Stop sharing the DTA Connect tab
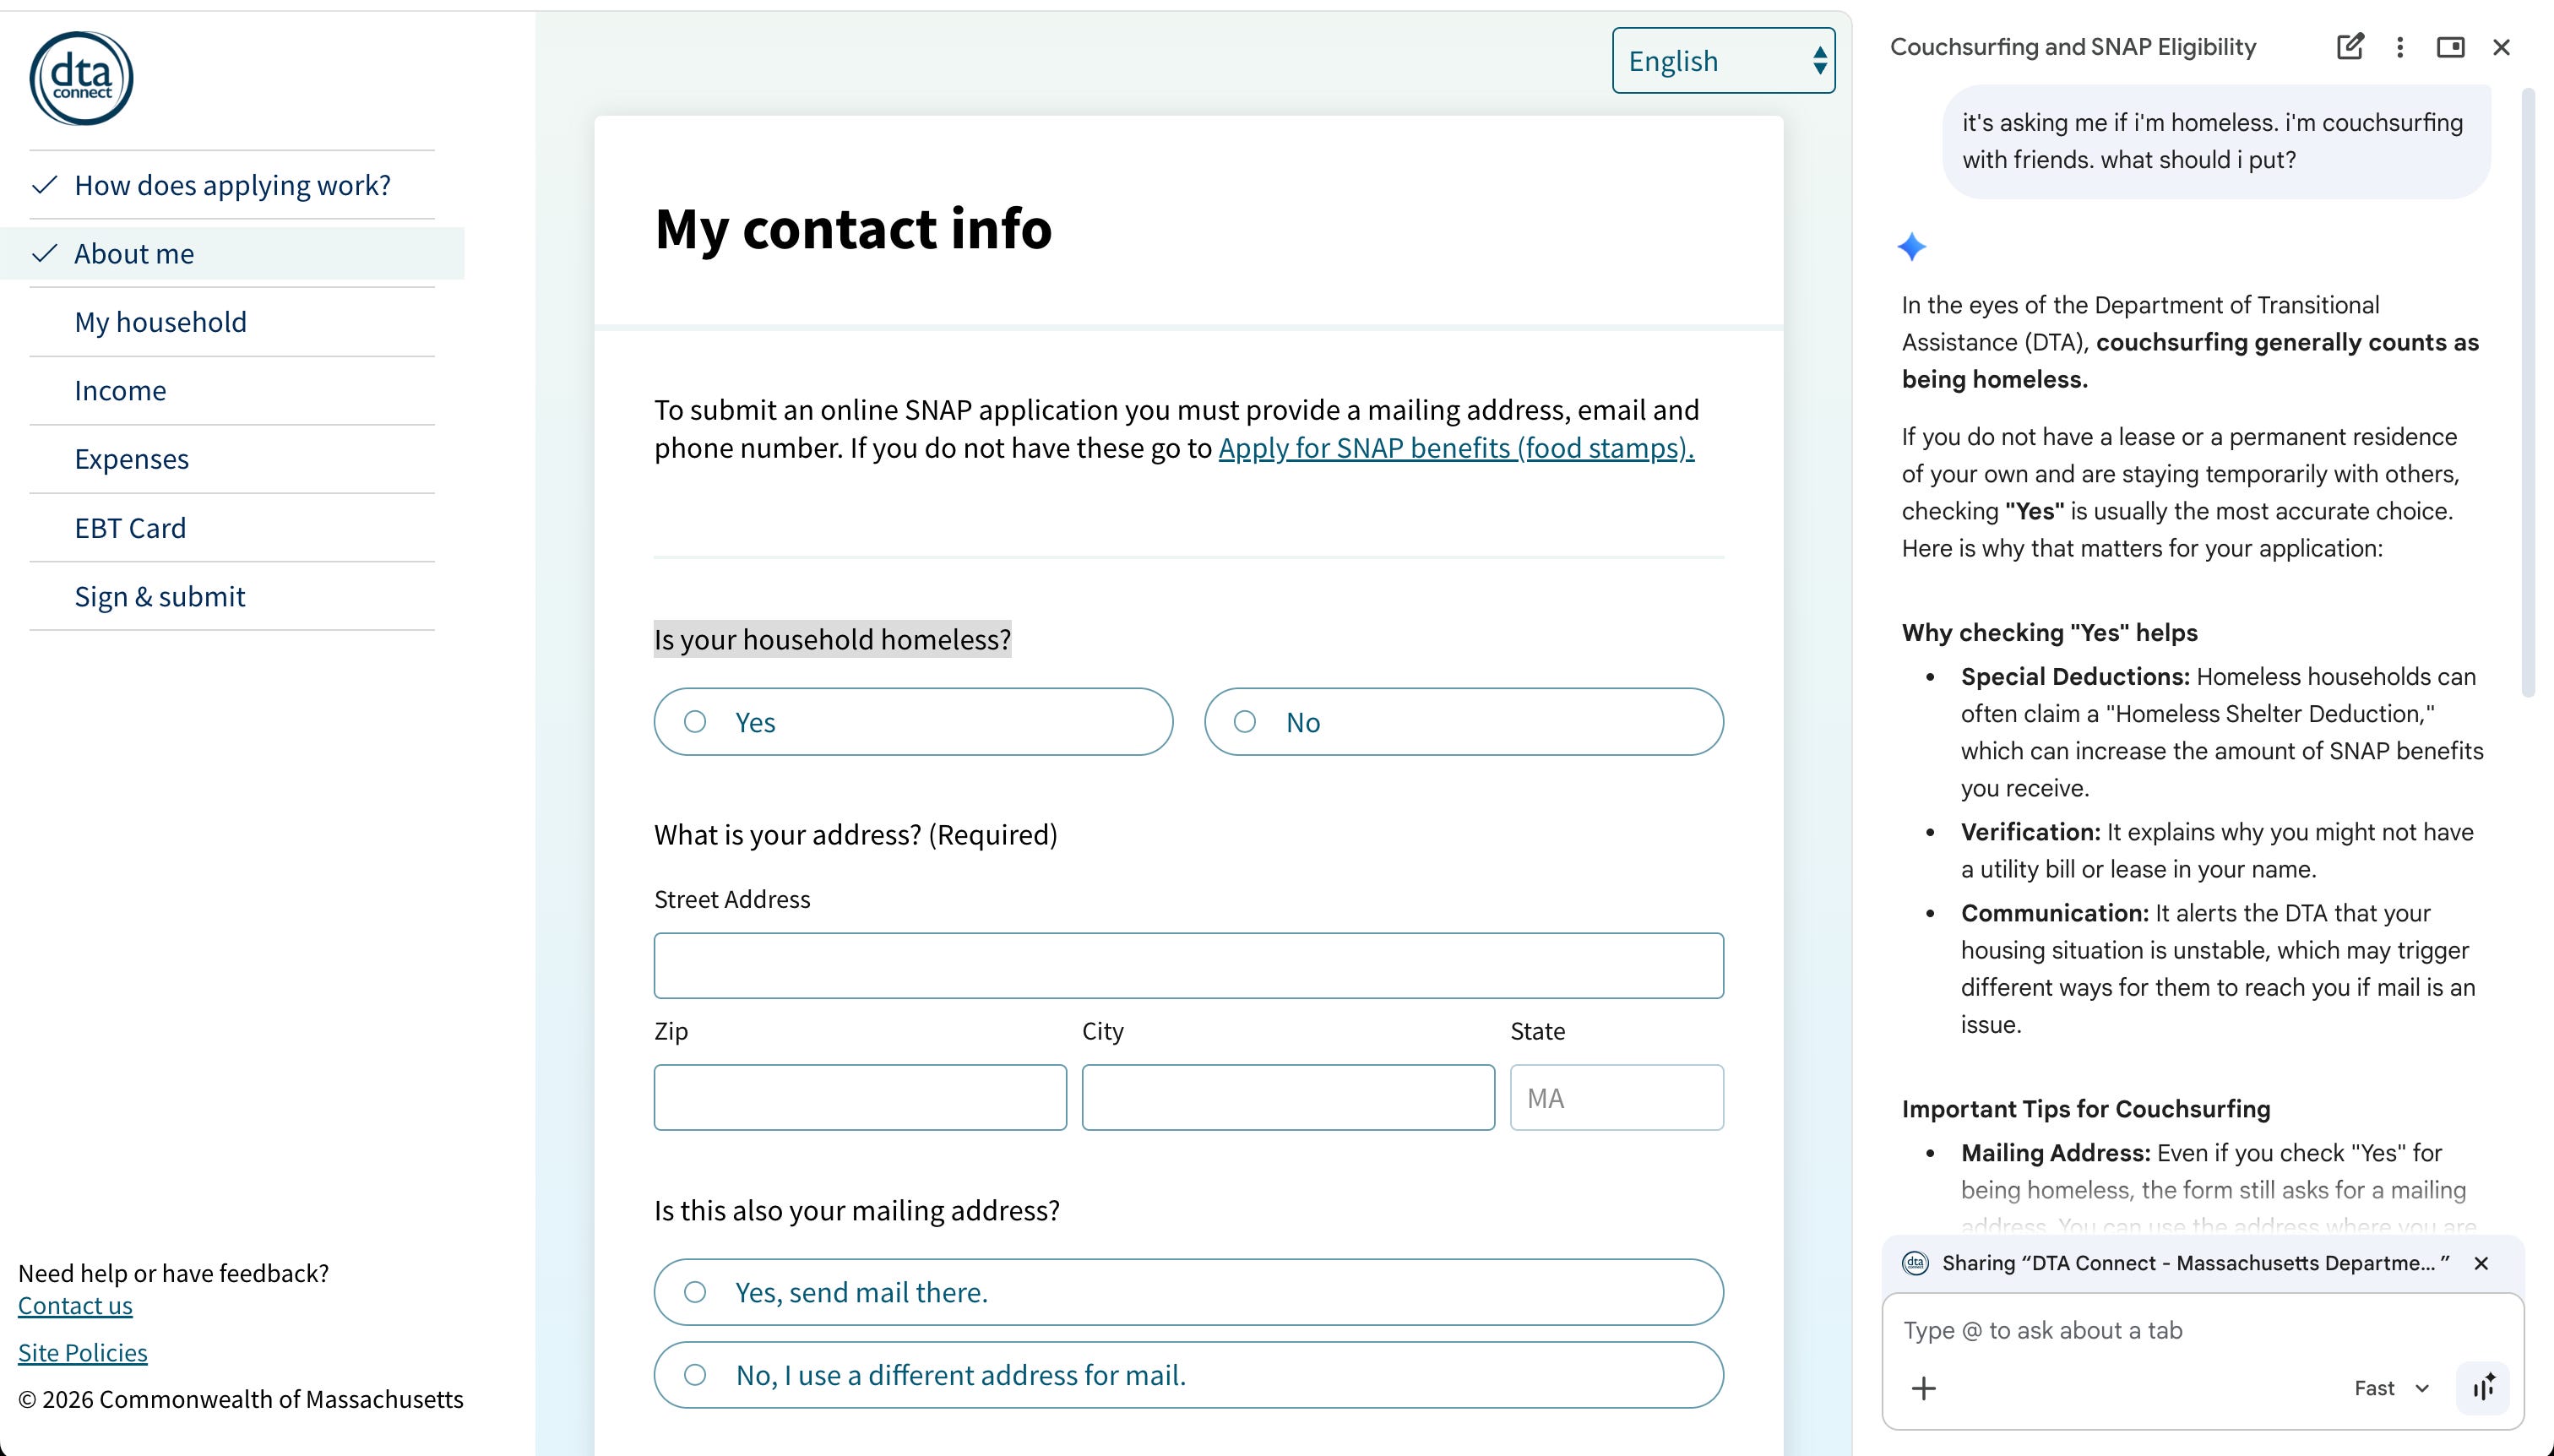The height and width of the screenshot is (1456, 2554). point(2481,1263)
